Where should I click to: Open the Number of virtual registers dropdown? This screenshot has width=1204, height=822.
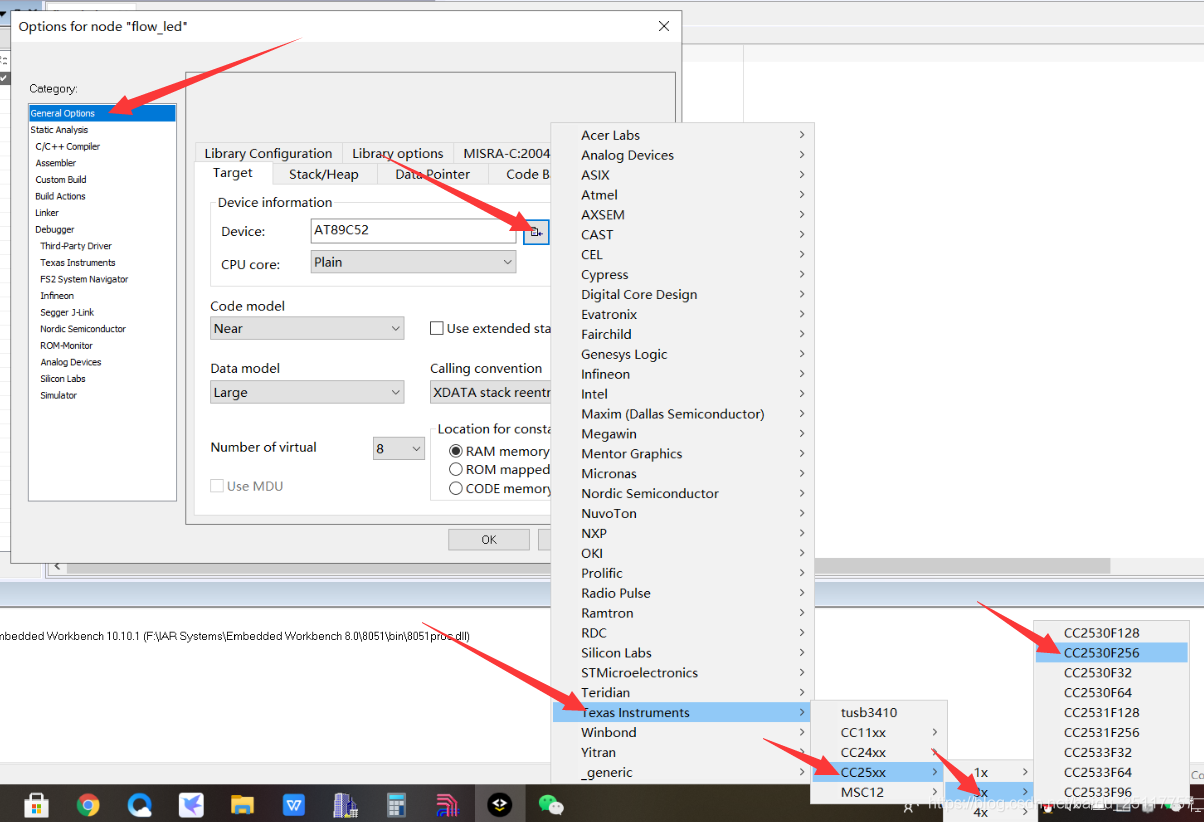pyautogui.click(x=399, y=449)
